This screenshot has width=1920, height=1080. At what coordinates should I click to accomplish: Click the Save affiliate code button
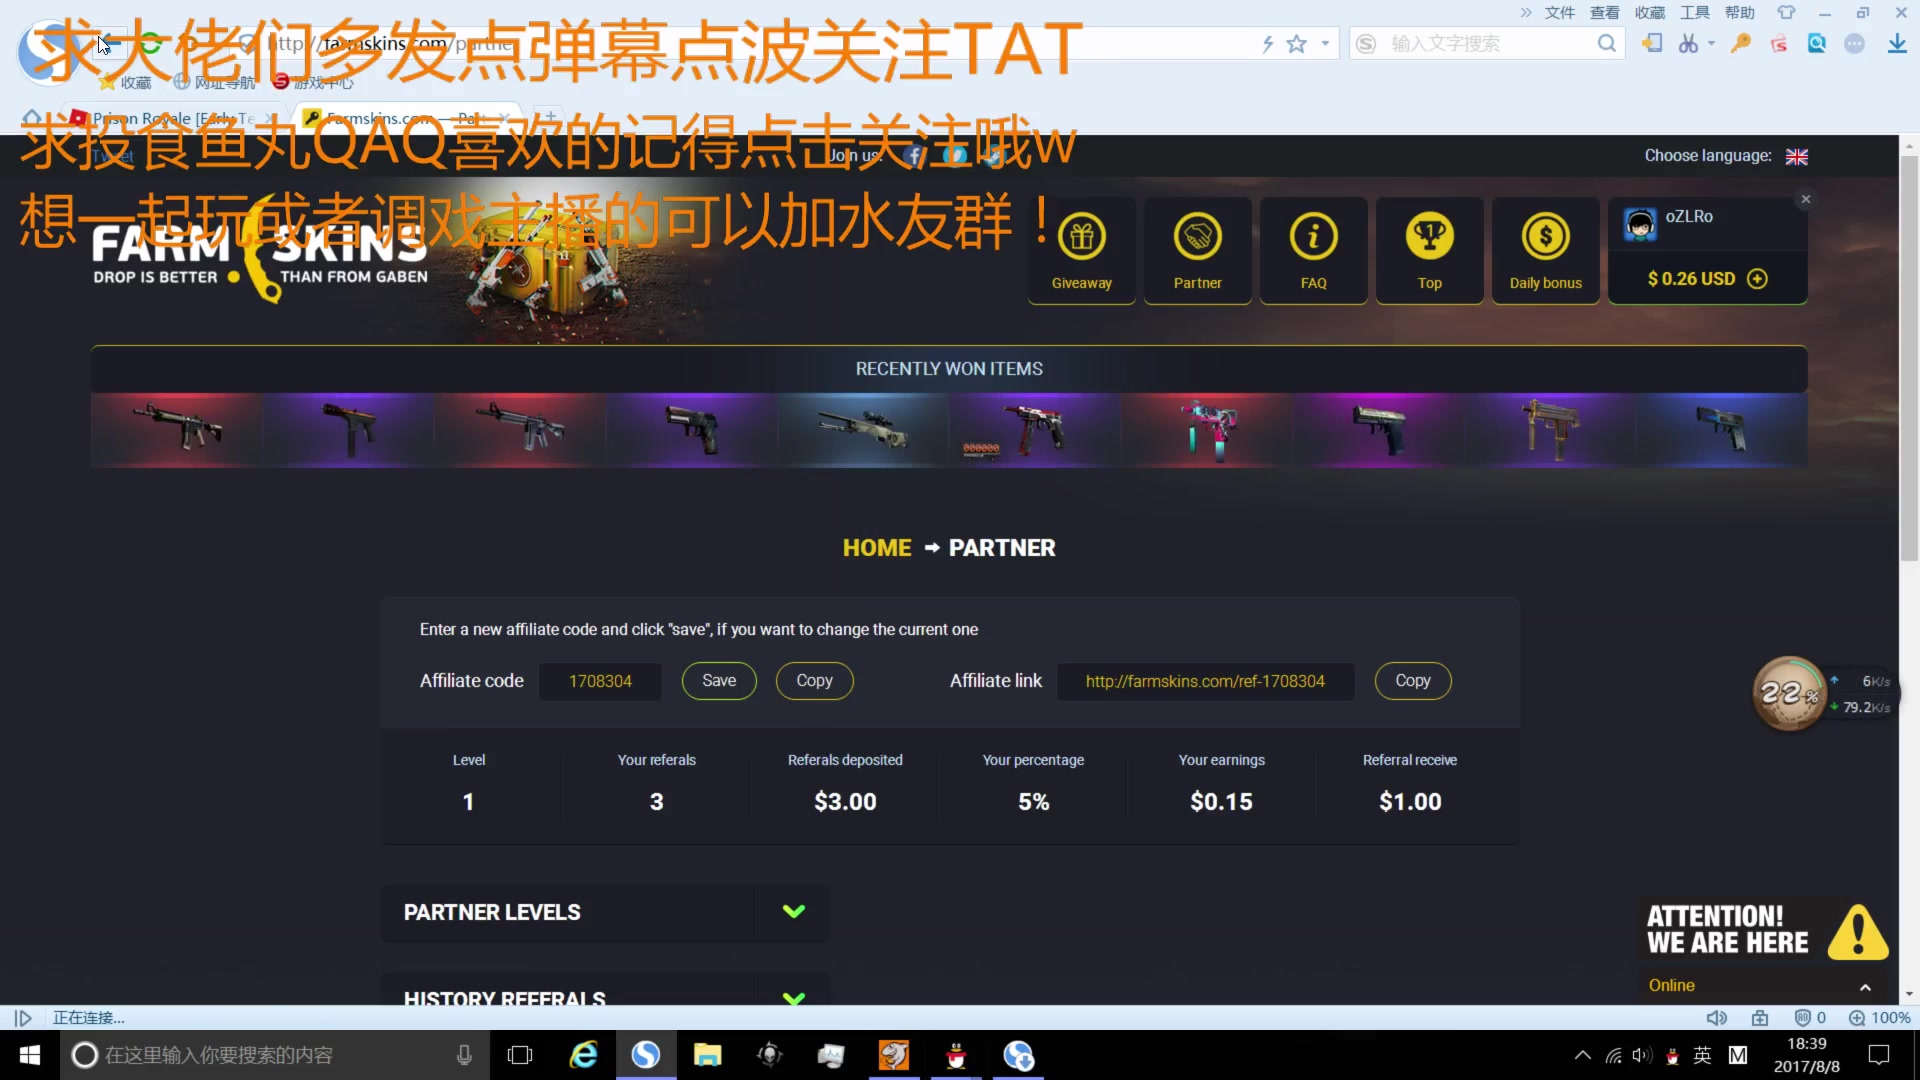click(719, 681)
